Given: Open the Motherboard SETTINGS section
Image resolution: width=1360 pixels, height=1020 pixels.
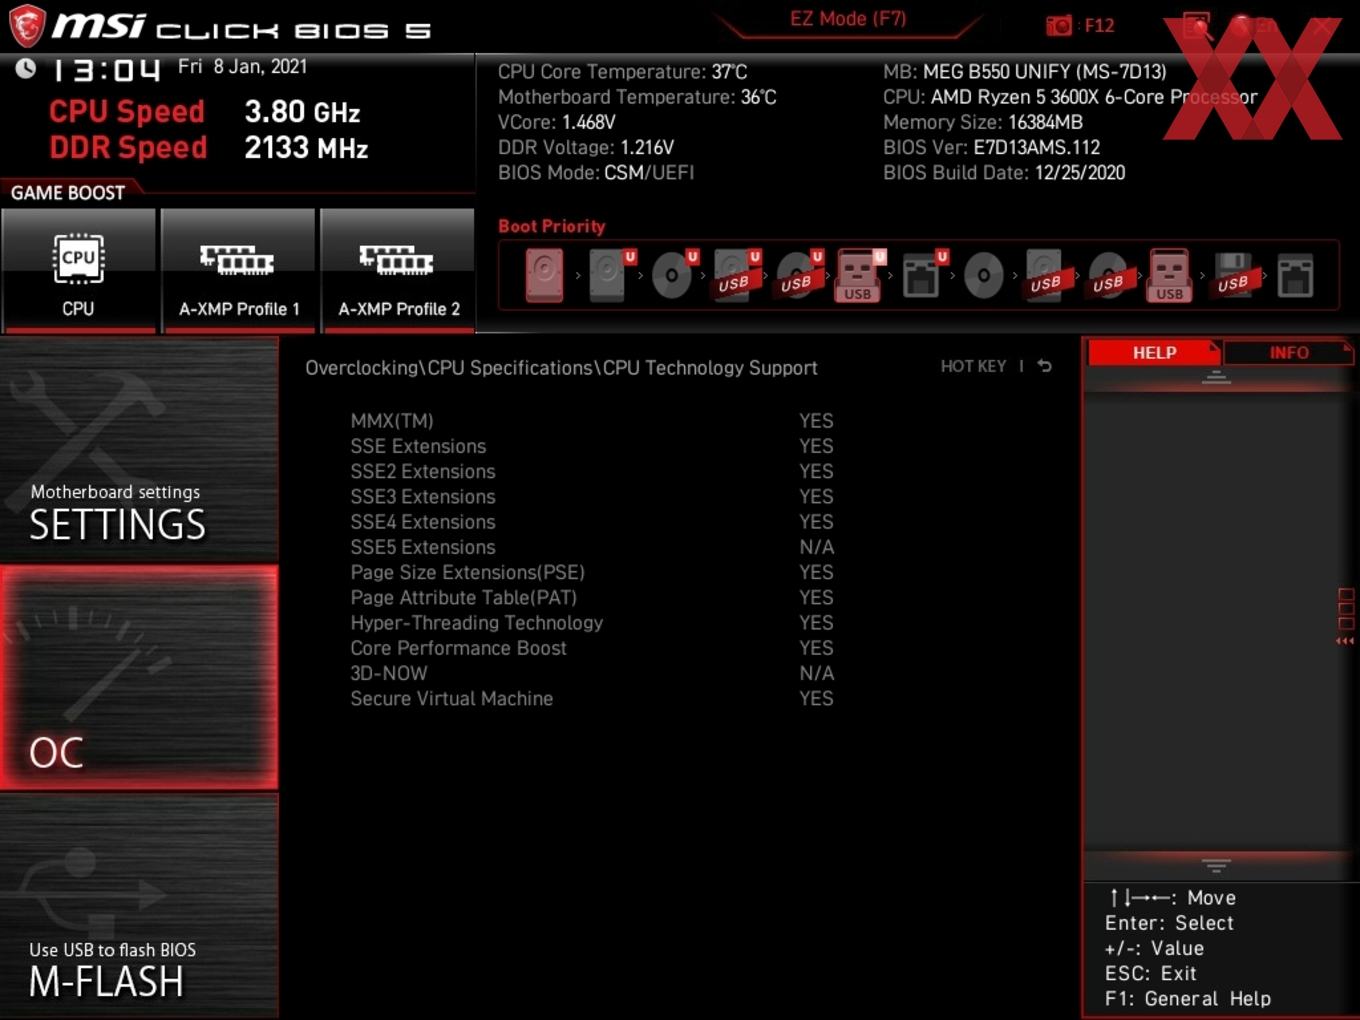Looking at the screenshot, I should [139, 451].
